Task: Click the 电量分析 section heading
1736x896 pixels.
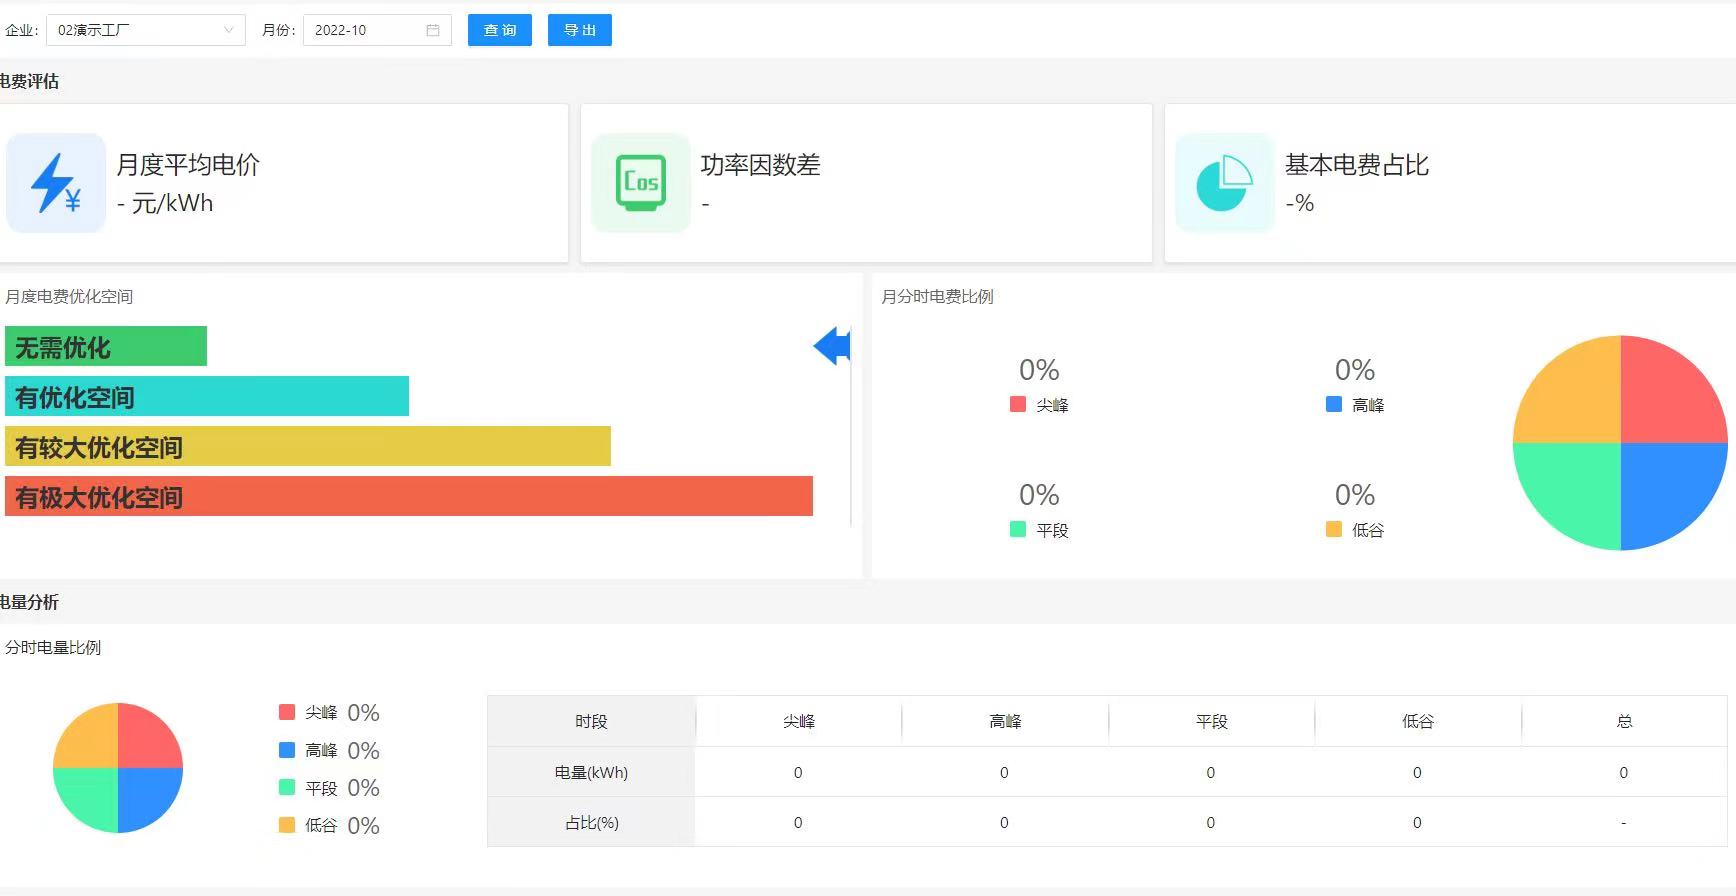Action: click(29, 602)
